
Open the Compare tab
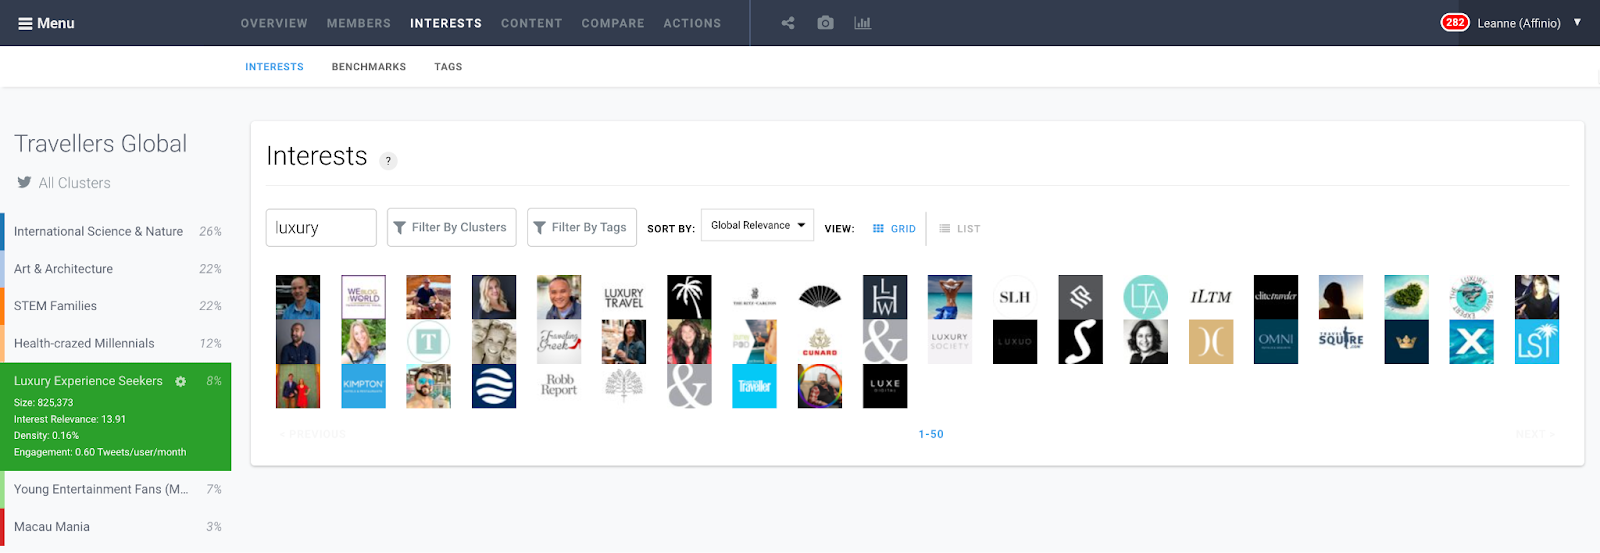tap(613, 23)
